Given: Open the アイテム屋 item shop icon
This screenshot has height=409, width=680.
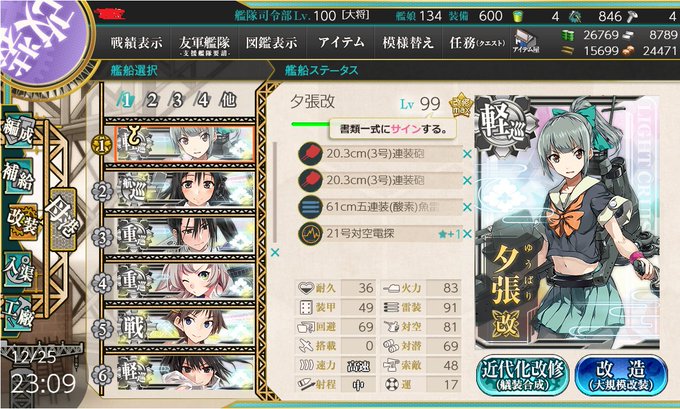Looking at the screenshot, I should (x=526, y=43).
